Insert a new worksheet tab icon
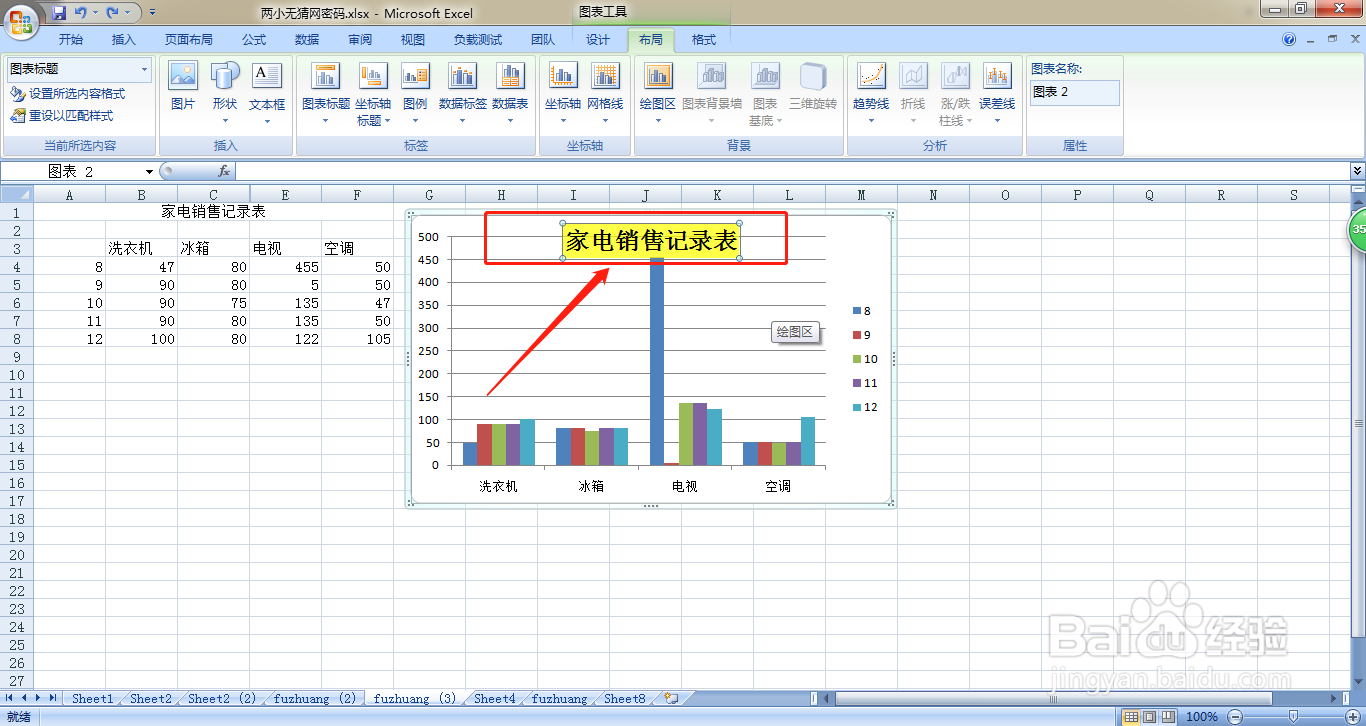Image resolution: width=1366 pixels, height=726 pixels. pos(671,698)
